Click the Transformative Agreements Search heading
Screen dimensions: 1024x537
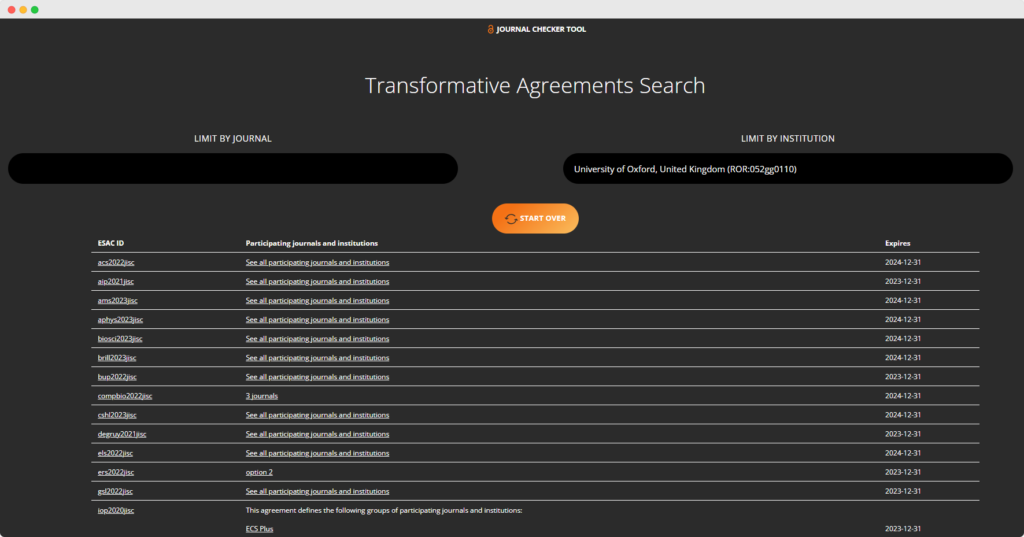[x=535, y=86]
